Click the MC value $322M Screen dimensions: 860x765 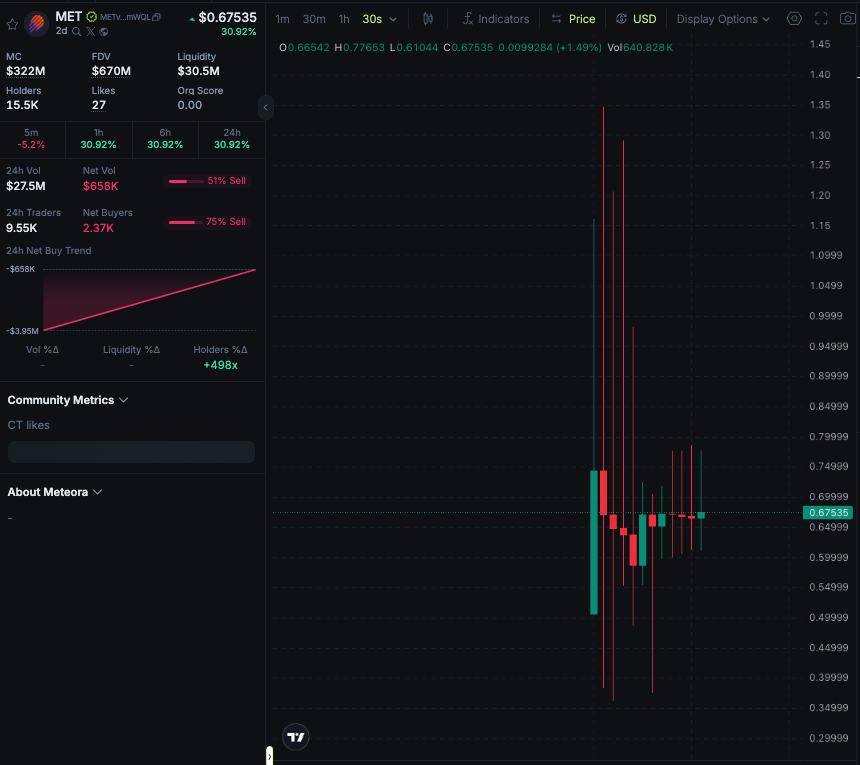pyautogui.click(x=26, y=71)
